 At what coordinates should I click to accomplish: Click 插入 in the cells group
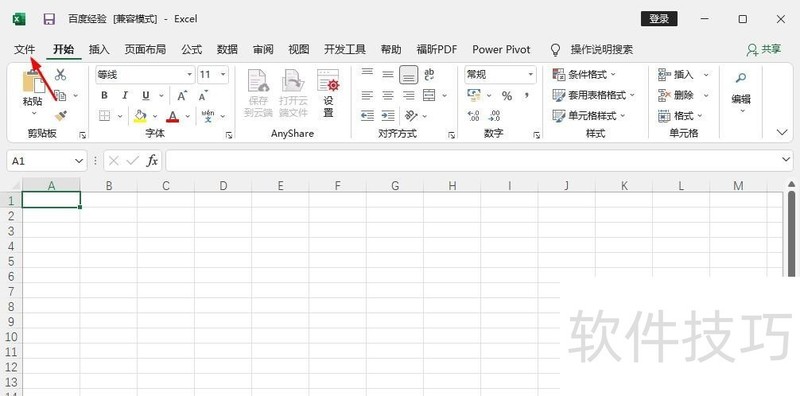coord(683,75)
